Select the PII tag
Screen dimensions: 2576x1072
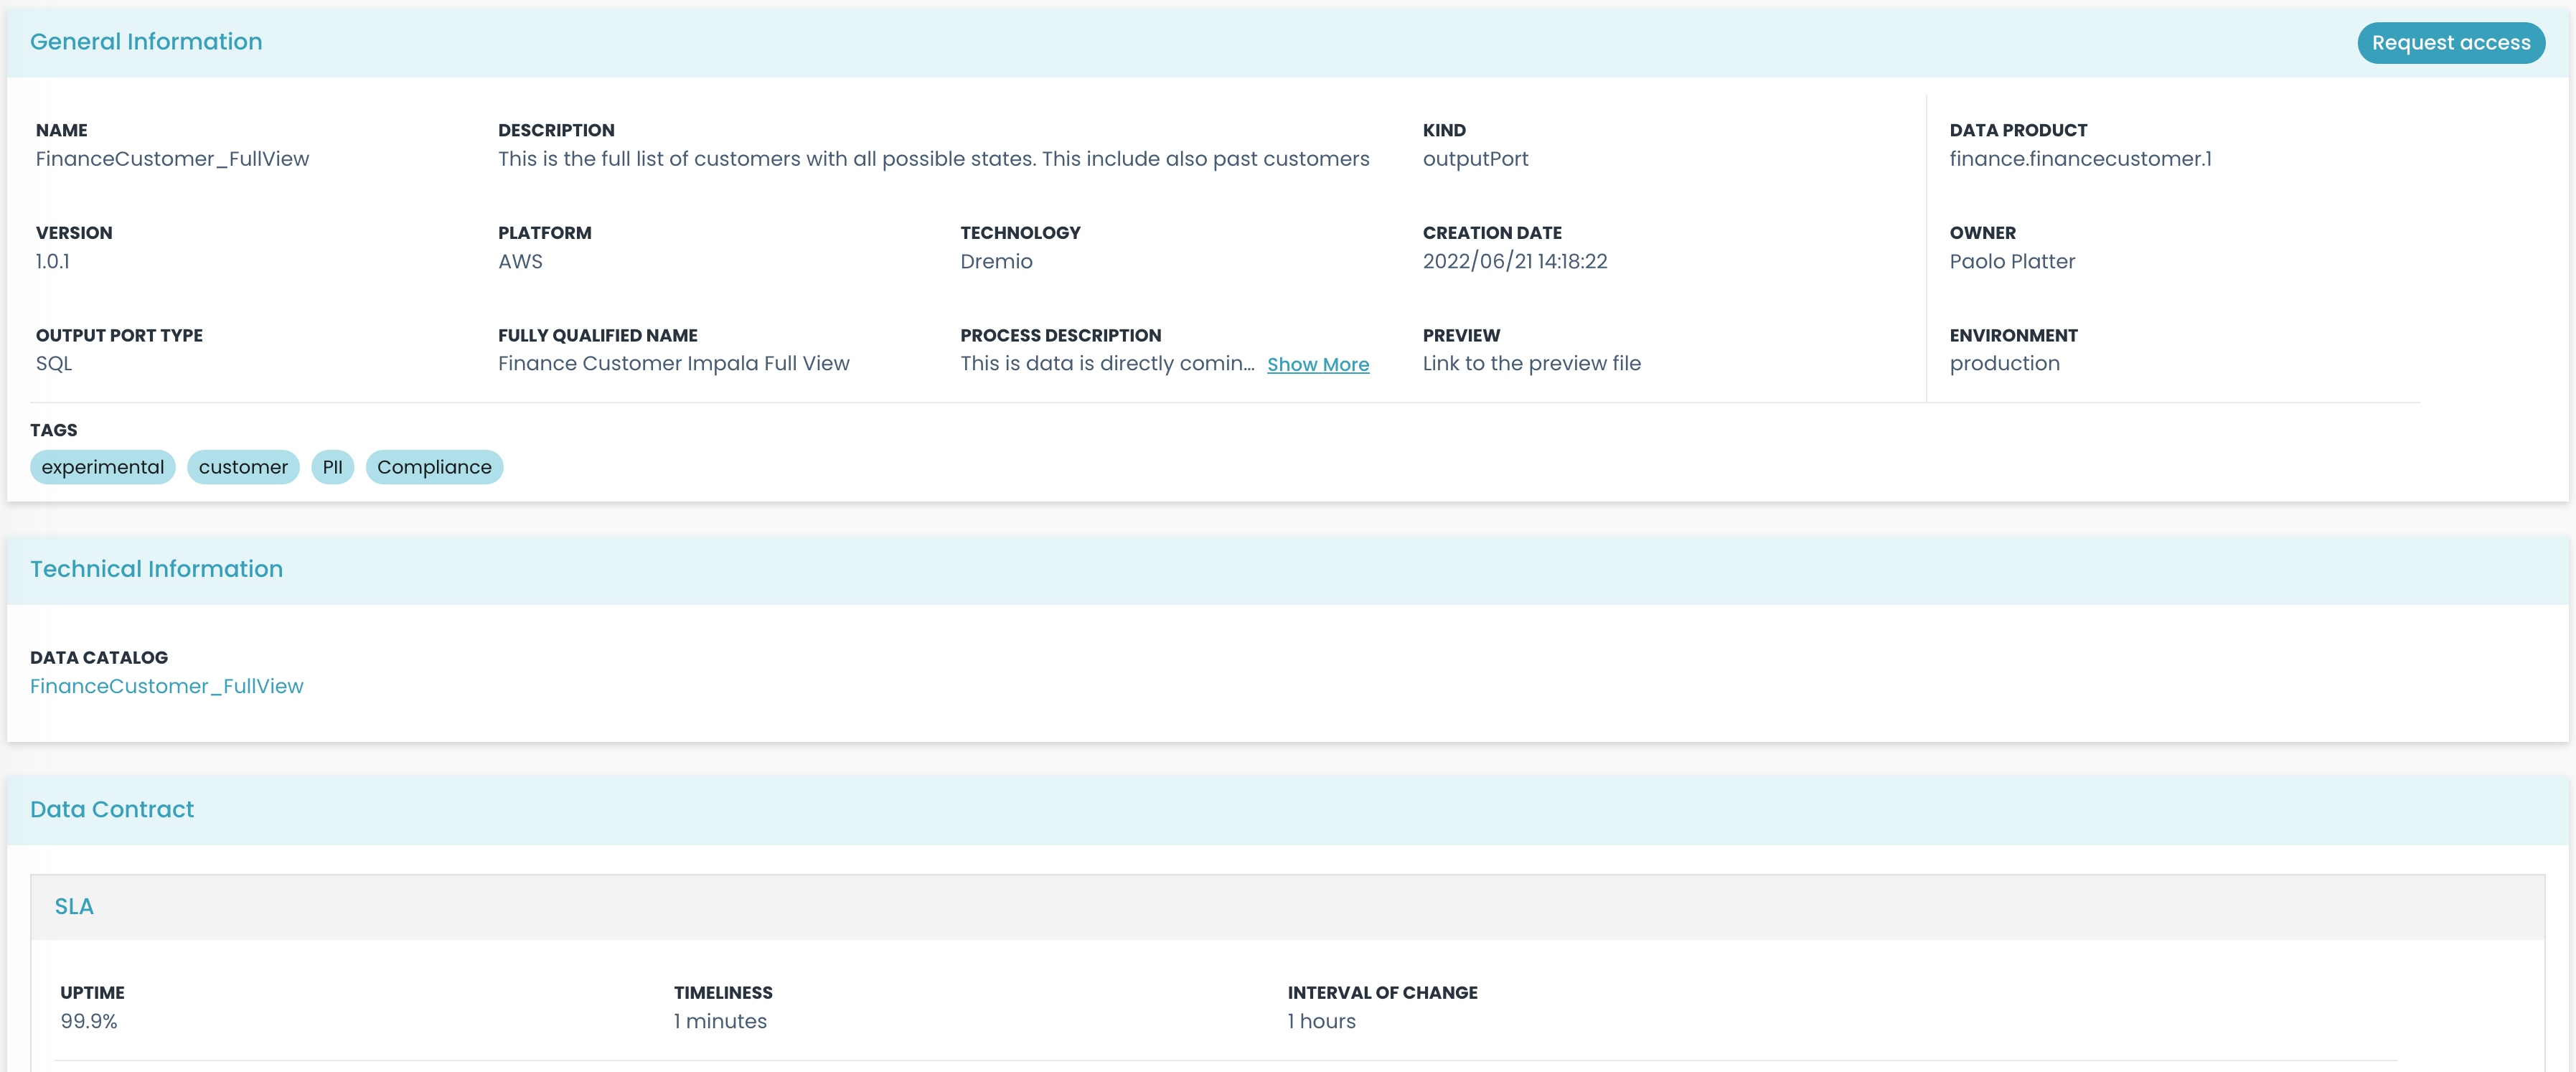click(333, 466)
